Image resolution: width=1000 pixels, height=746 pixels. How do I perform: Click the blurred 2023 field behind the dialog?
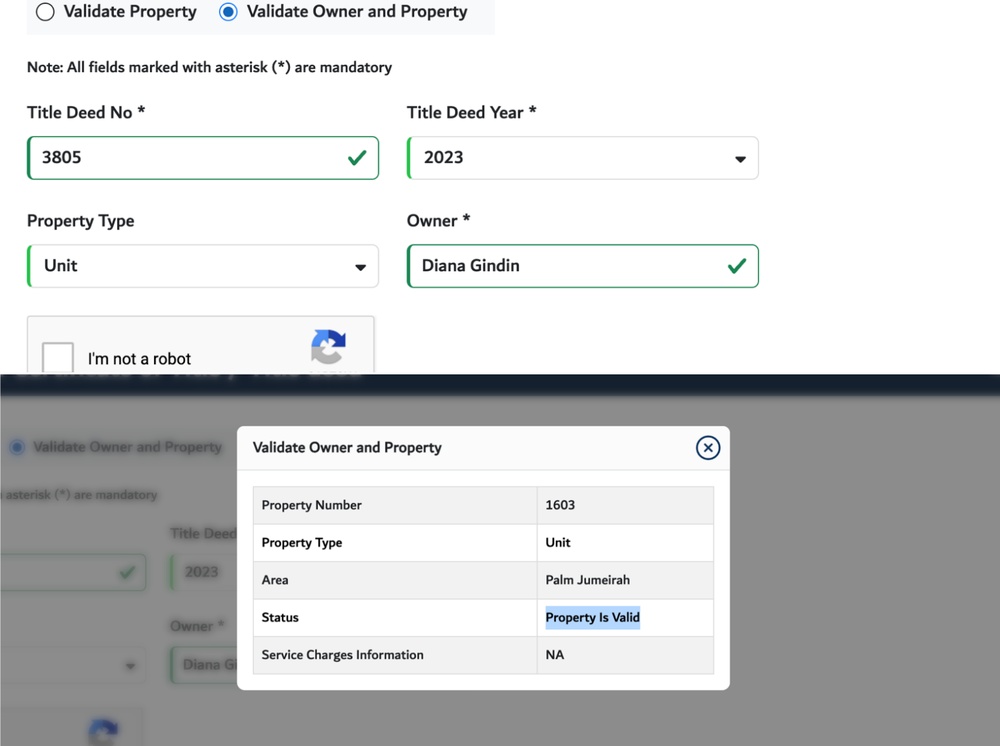(x=203, y=572)
